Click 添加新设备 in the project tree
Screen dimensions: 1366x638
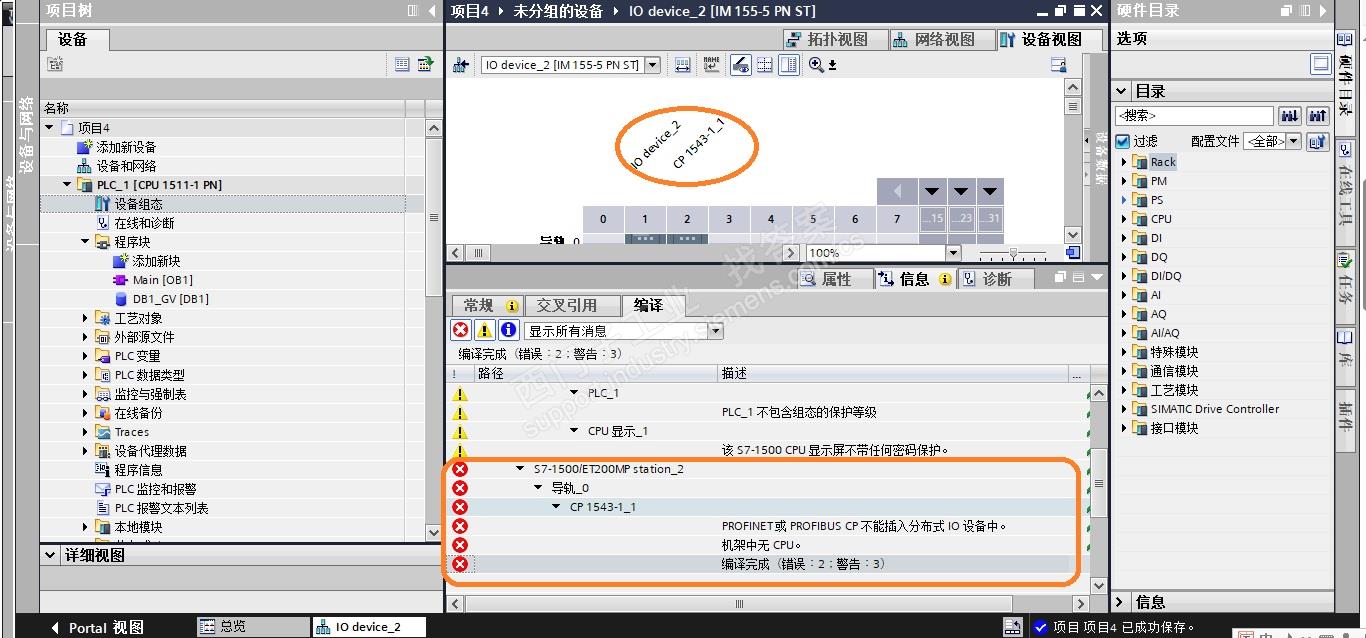pos(126,147)
